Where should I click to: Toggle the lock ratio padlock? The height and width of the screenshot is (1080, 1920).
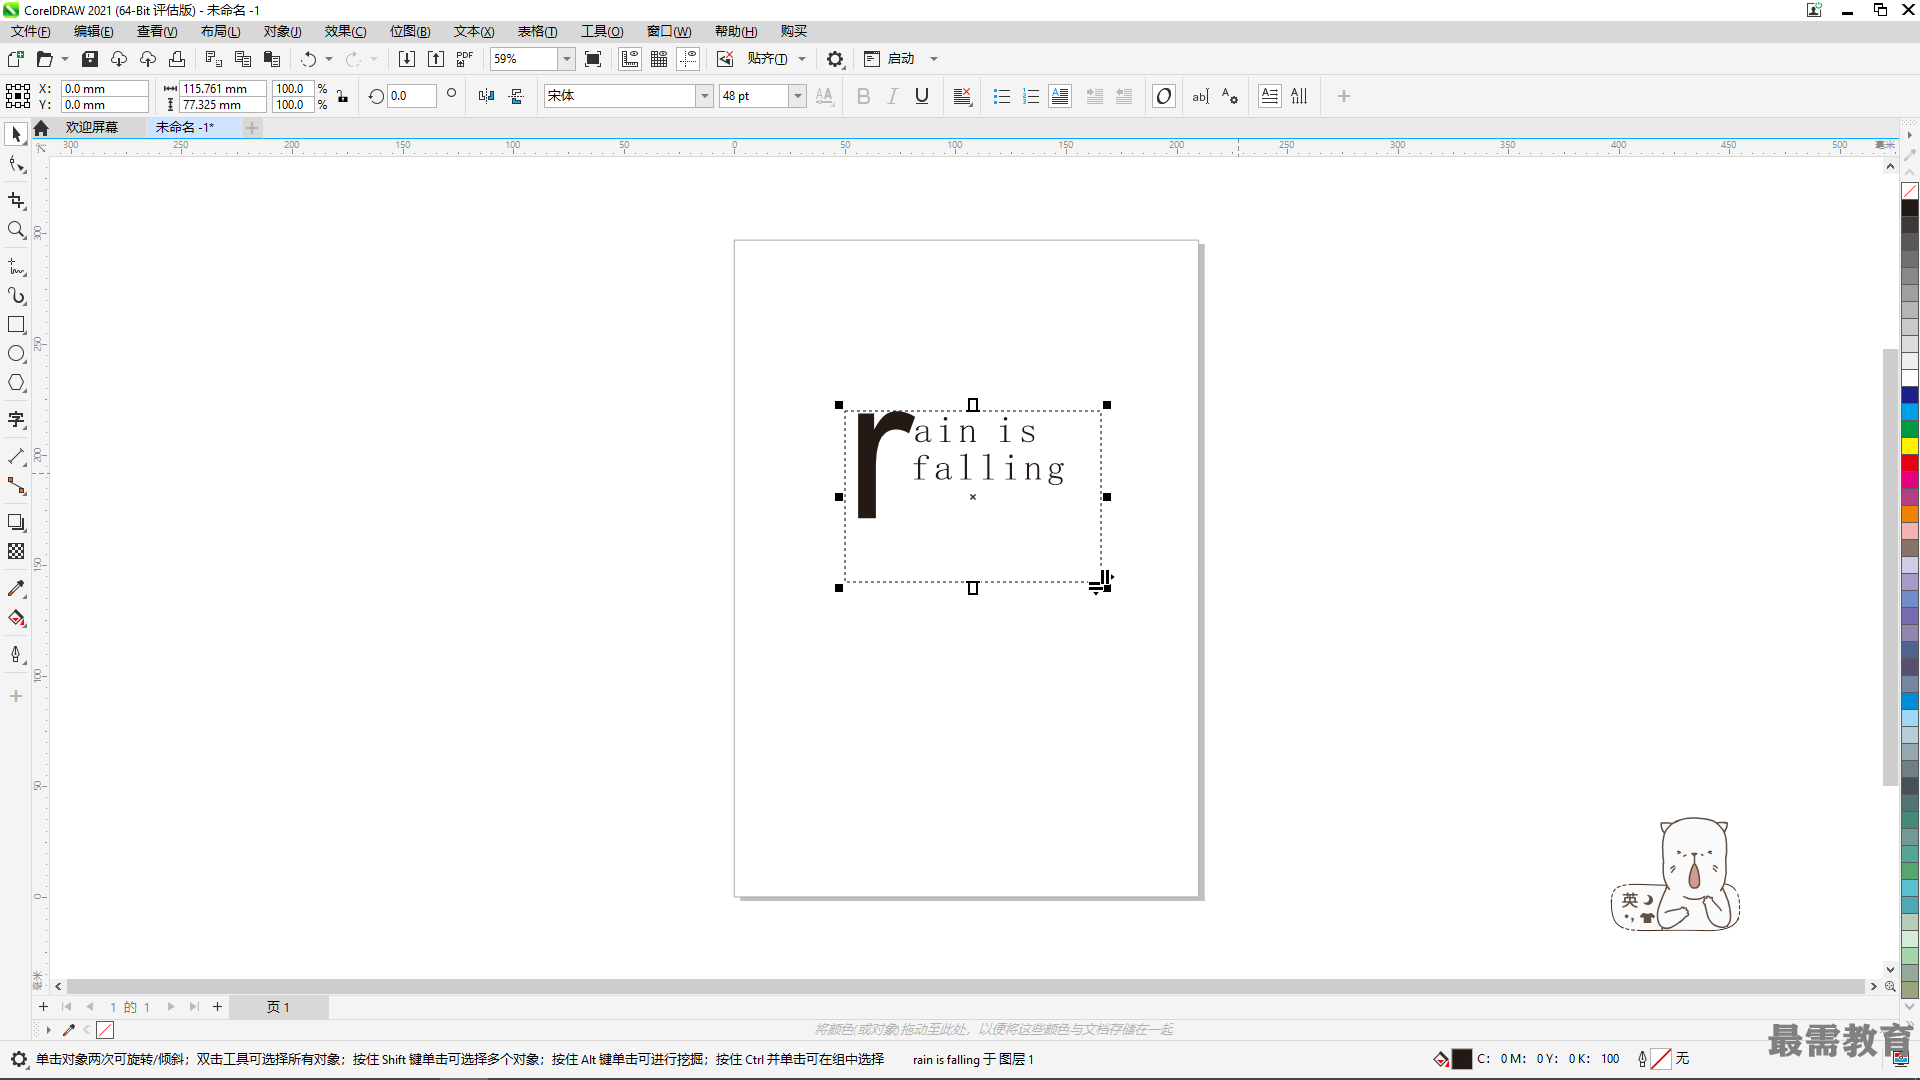click(342, 96)
